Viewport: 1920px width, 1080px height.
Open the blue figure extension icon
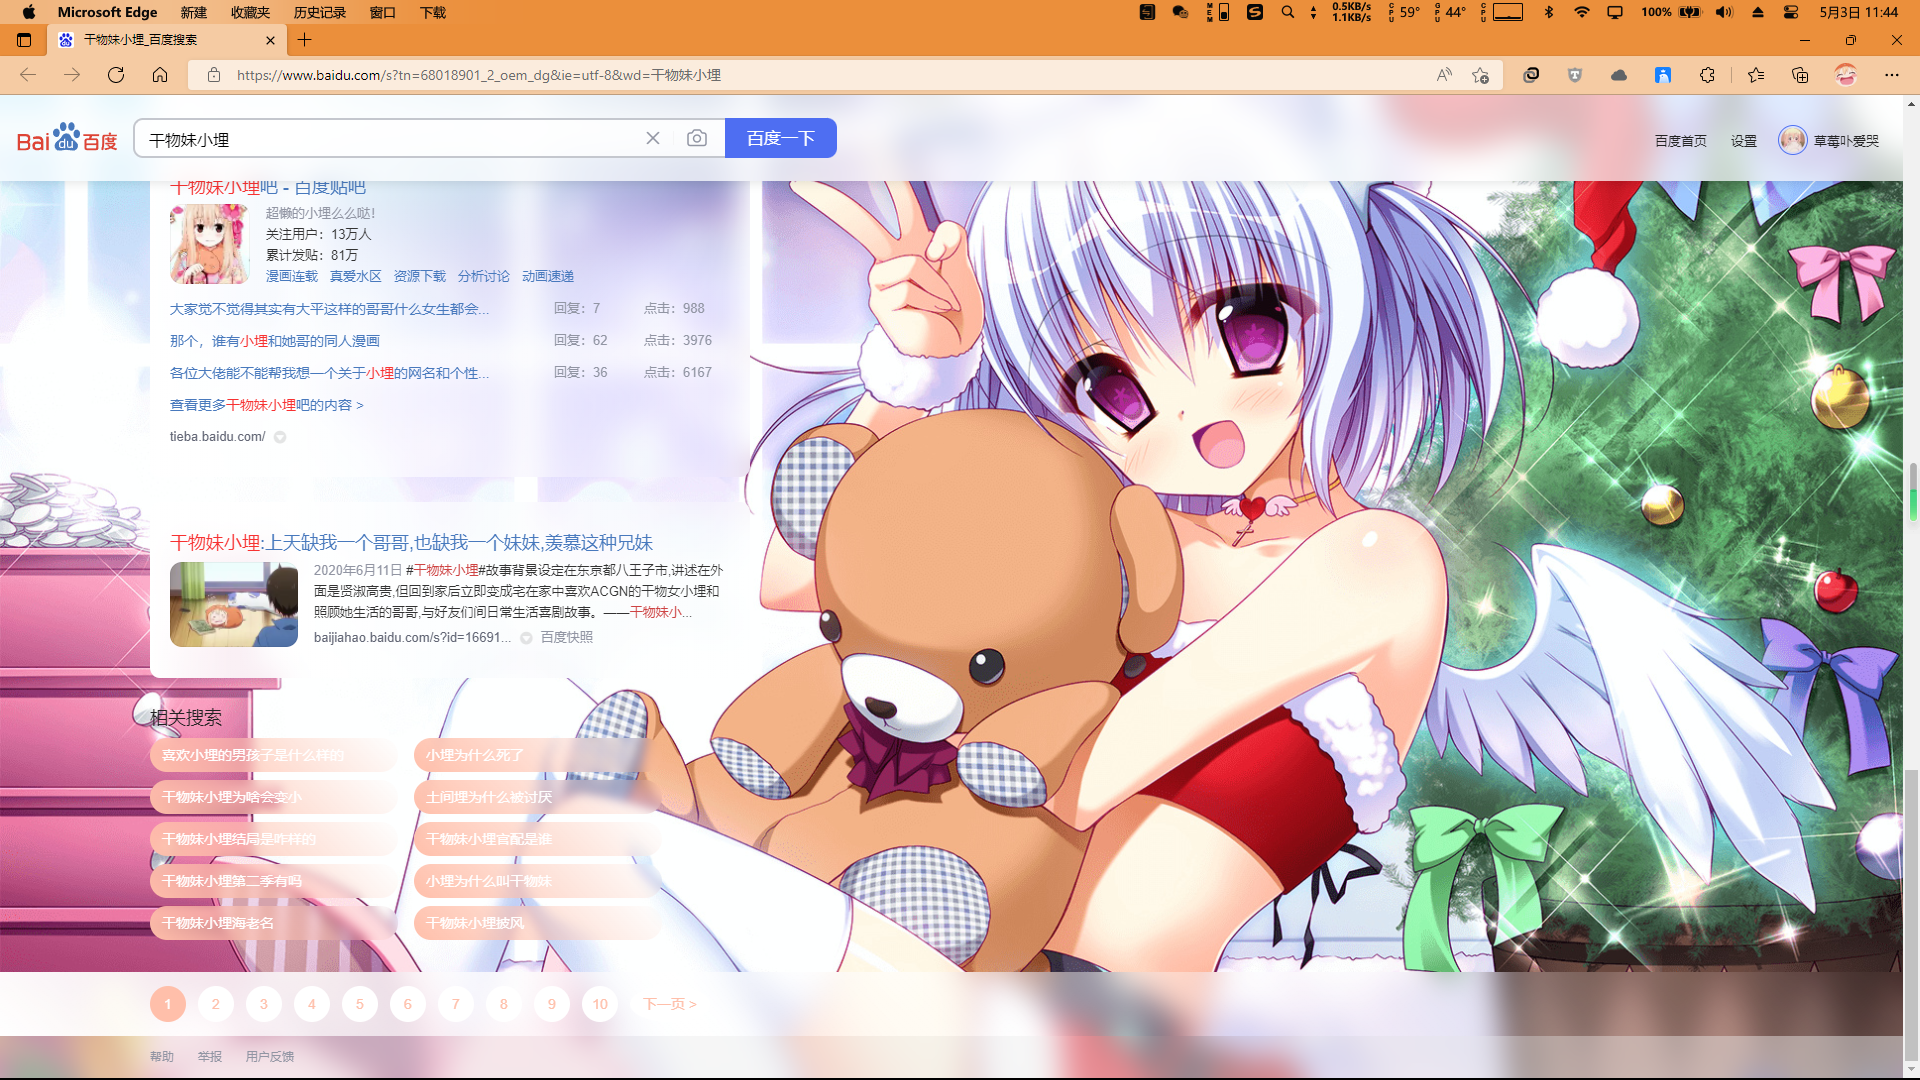(x=1663, y=75)
